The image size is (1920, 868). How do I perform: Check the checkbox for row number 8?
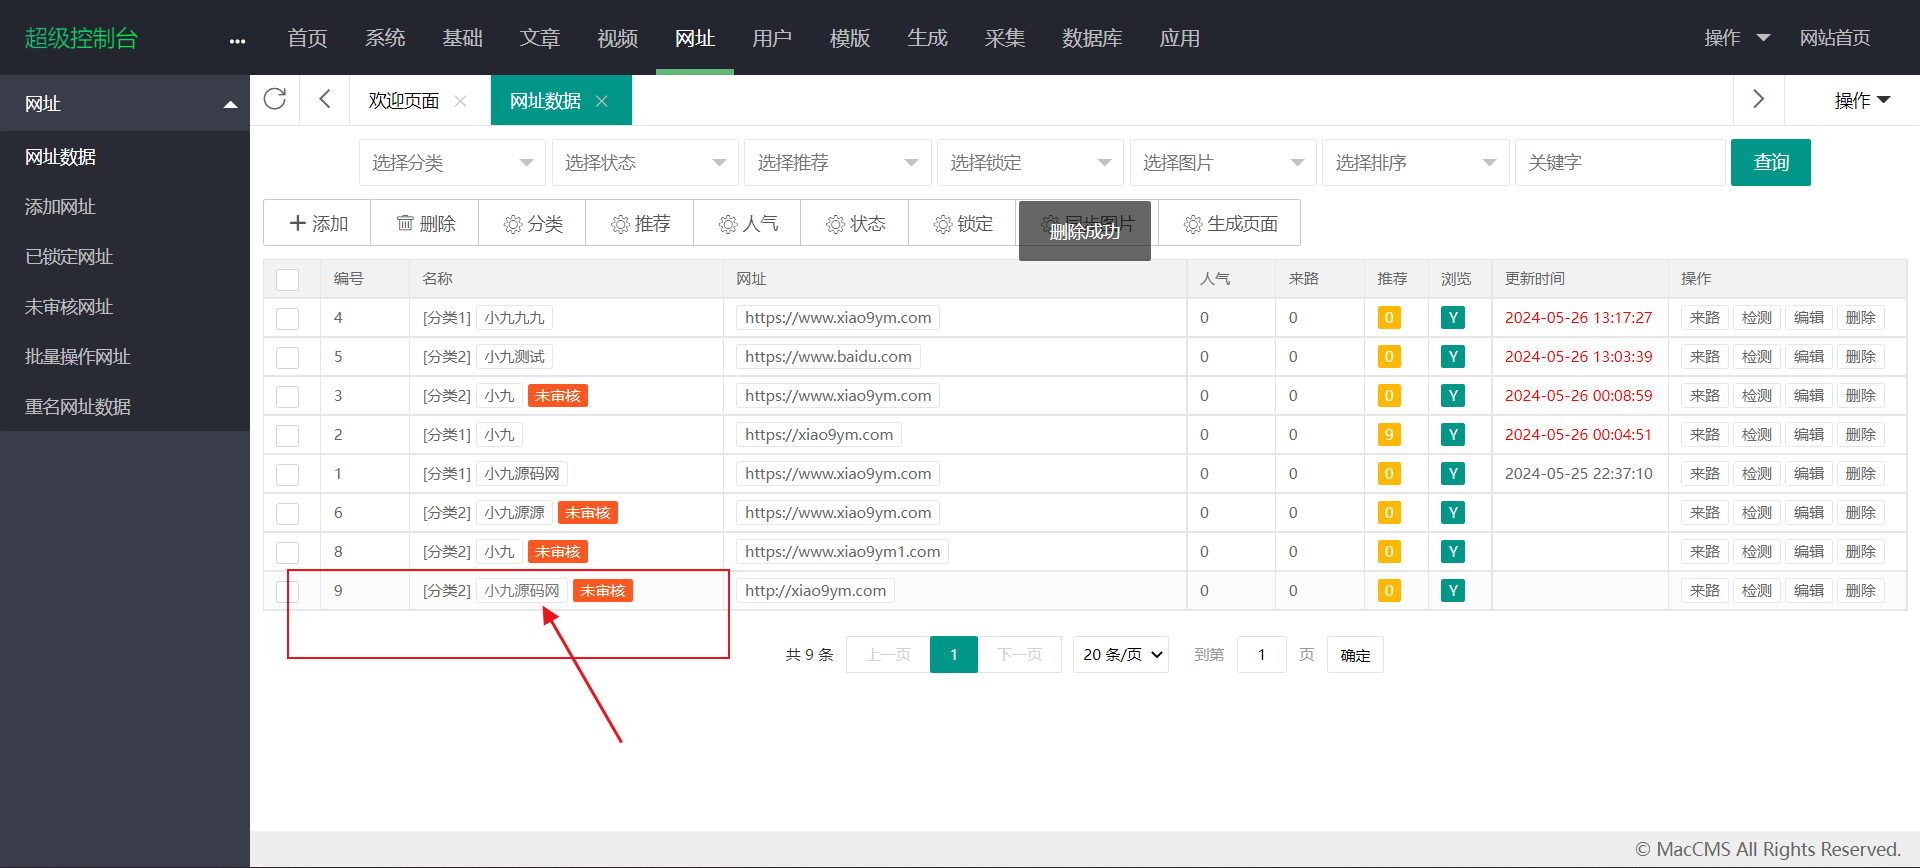287,553
